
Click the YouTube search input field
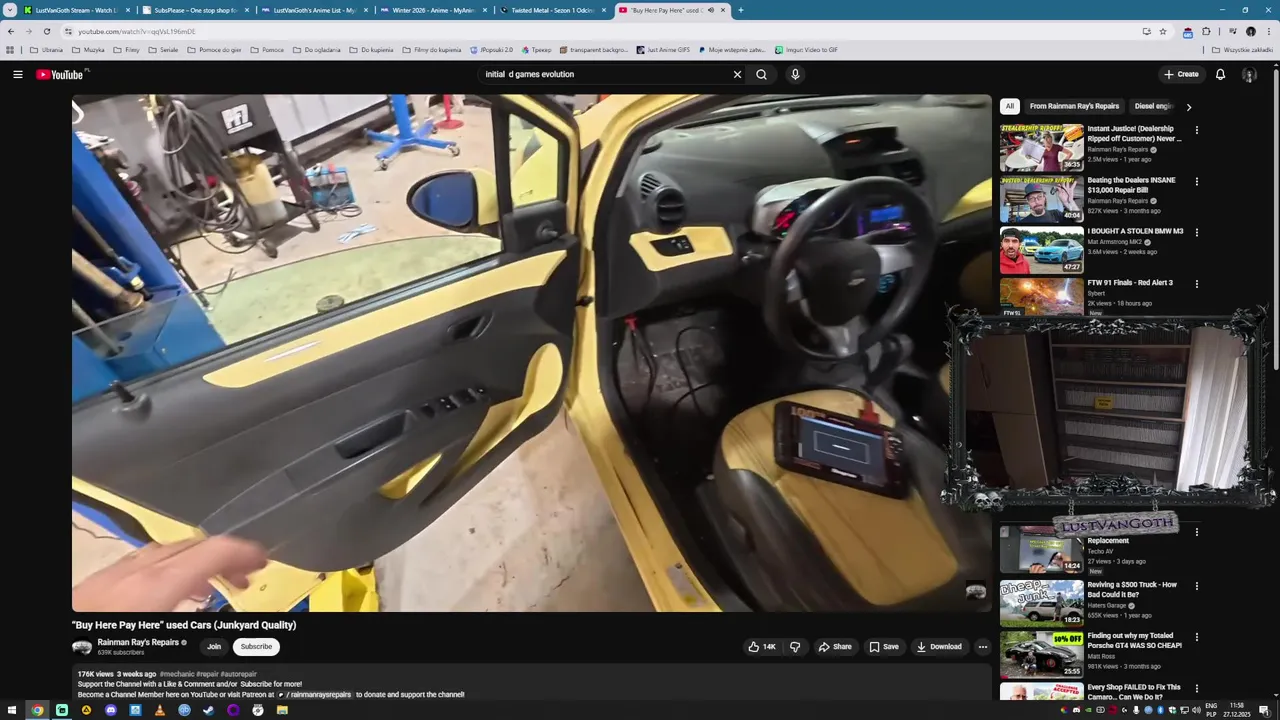(x=605, y=74)
